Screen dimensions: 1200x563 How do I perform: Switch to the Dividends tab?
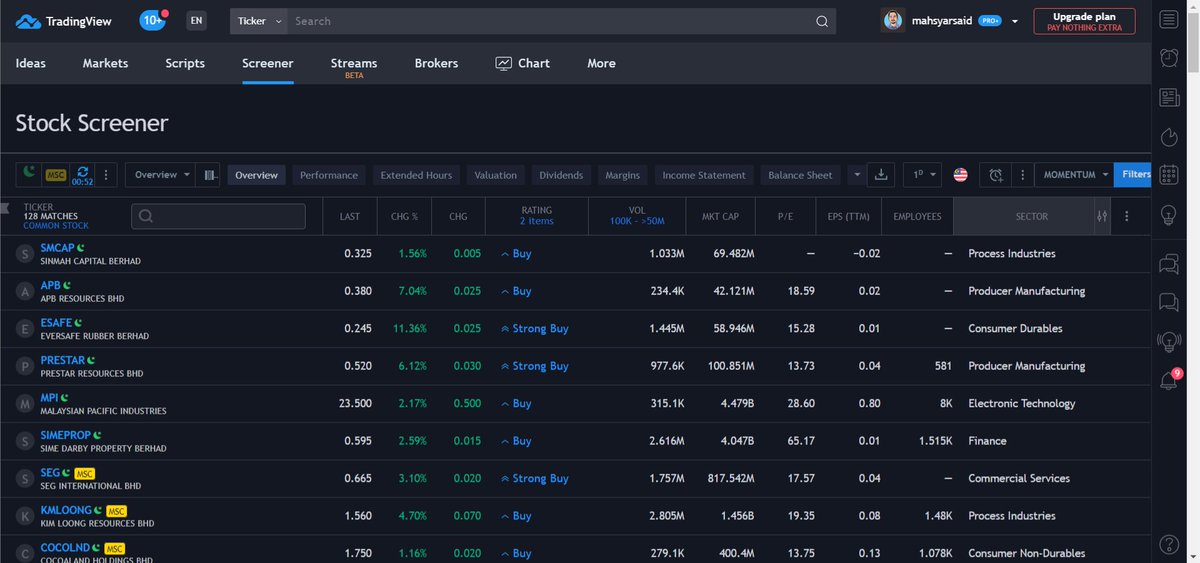point(561,175)
